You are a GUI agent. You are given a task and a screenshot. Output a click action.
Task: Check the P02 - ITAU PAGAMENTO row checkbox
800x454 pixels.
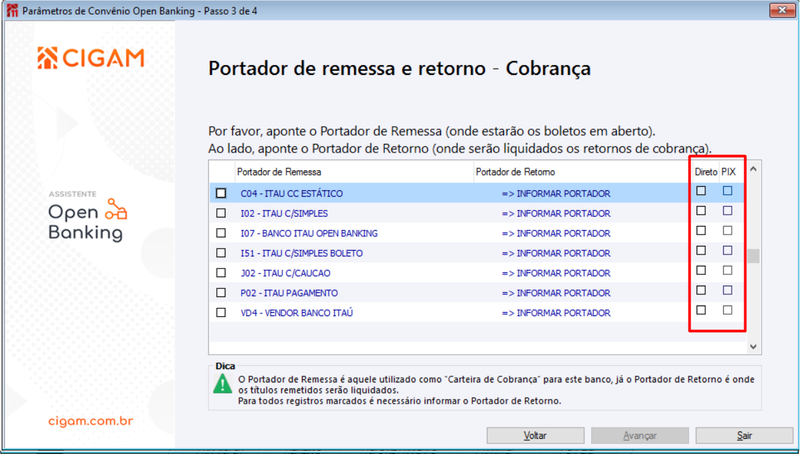[x=221, y=293]
